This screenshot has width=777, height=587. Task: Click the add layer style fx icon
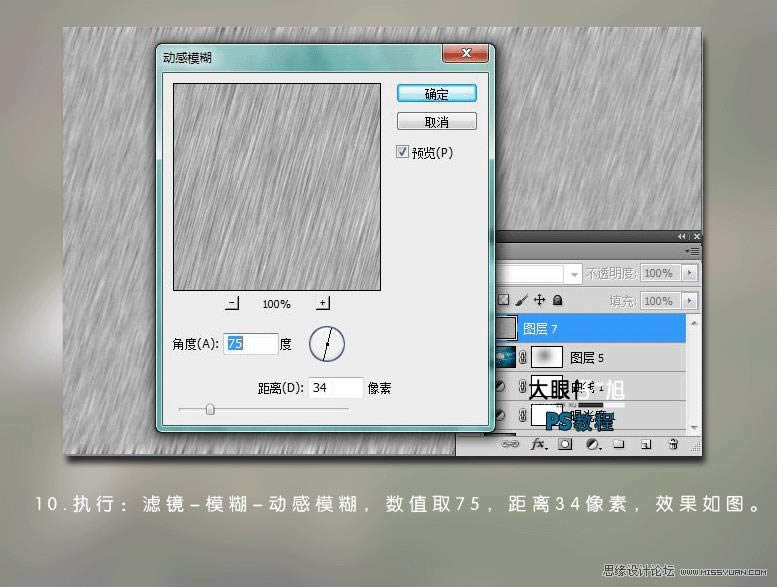[x=538, y=443]
